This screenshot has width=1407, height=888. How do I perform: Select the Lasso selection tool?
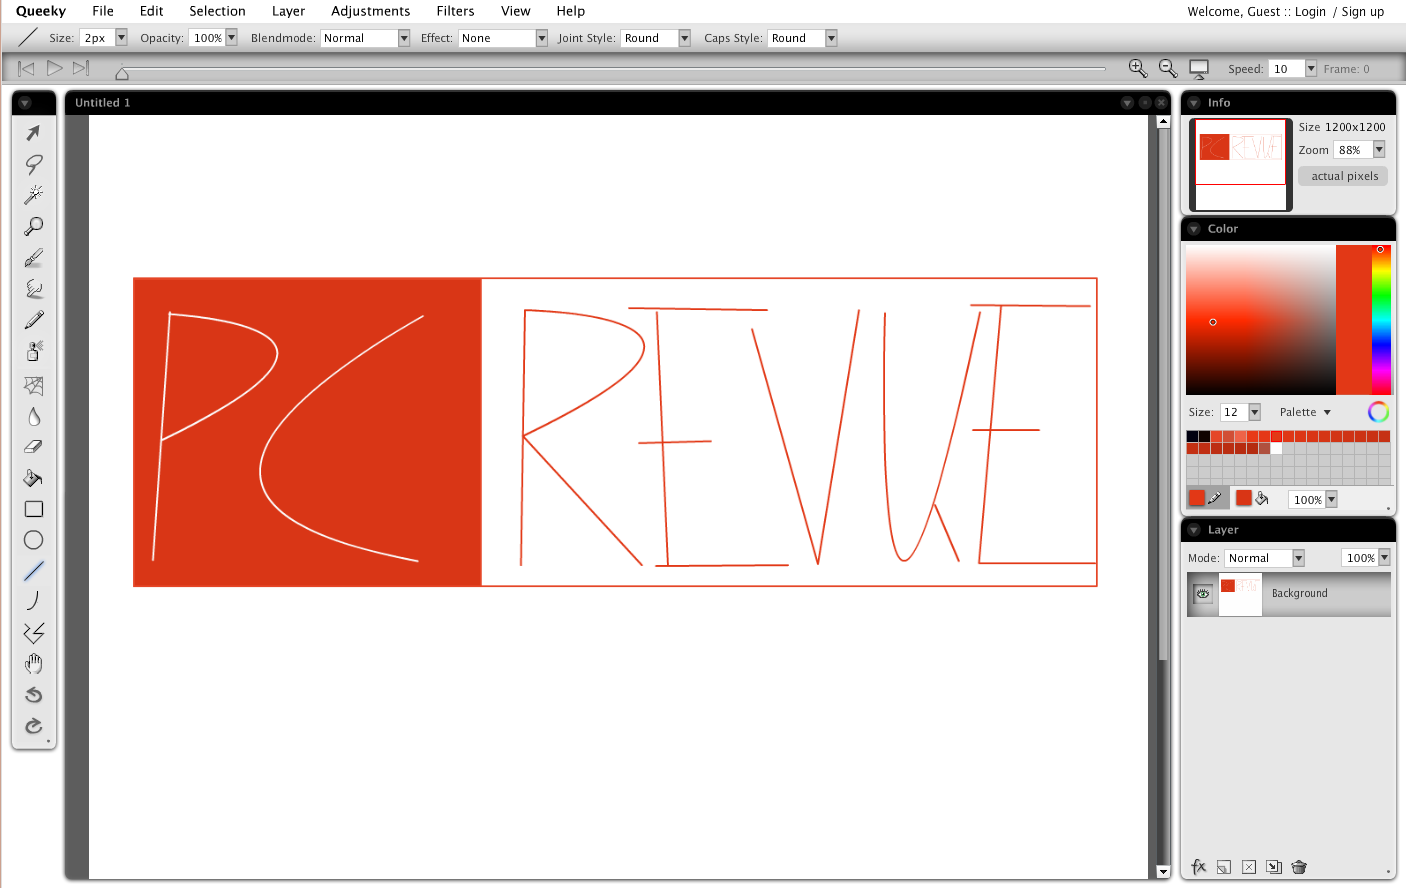point(33,164)
